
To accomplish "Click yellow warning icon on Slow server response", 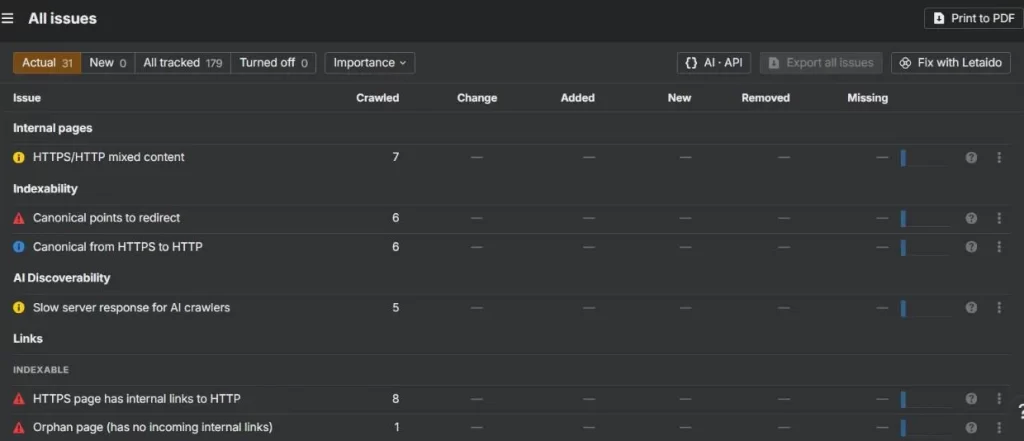I will coord(19,308).
